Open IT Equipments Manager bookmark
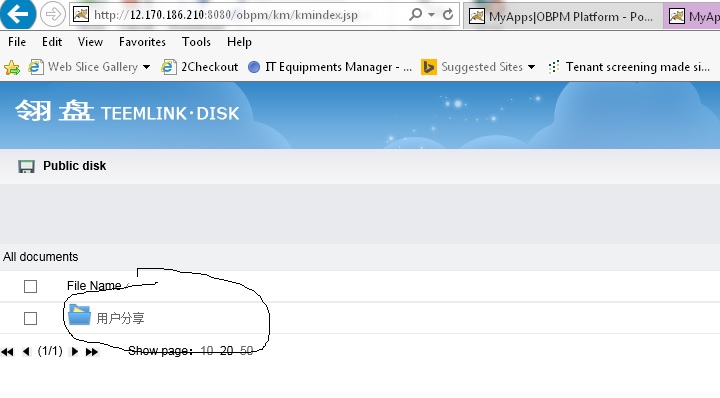This screenshot has width=720, height=398. click(330, 67)
